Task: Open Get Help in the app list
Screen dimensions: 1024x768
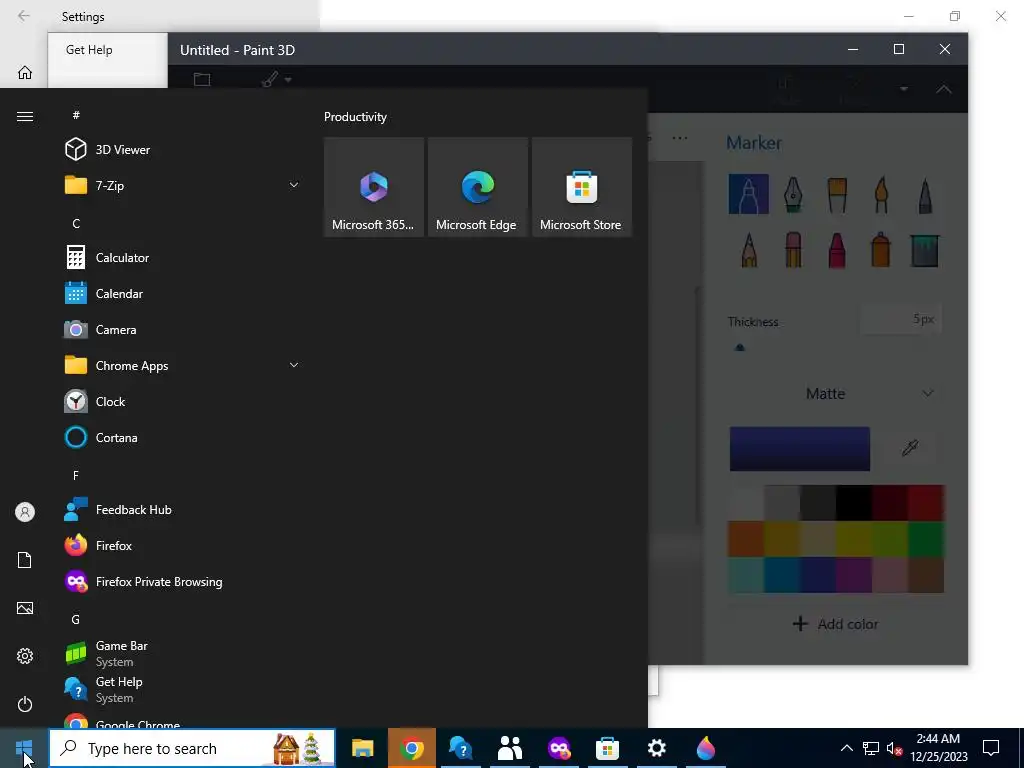Action: [x=182, y=689]
